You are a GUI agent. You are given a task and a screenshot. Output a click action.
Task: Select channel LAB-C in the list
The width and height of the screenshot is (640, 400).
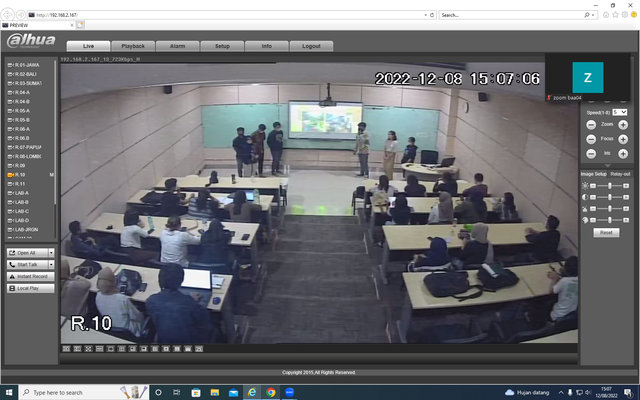[22, 211]
